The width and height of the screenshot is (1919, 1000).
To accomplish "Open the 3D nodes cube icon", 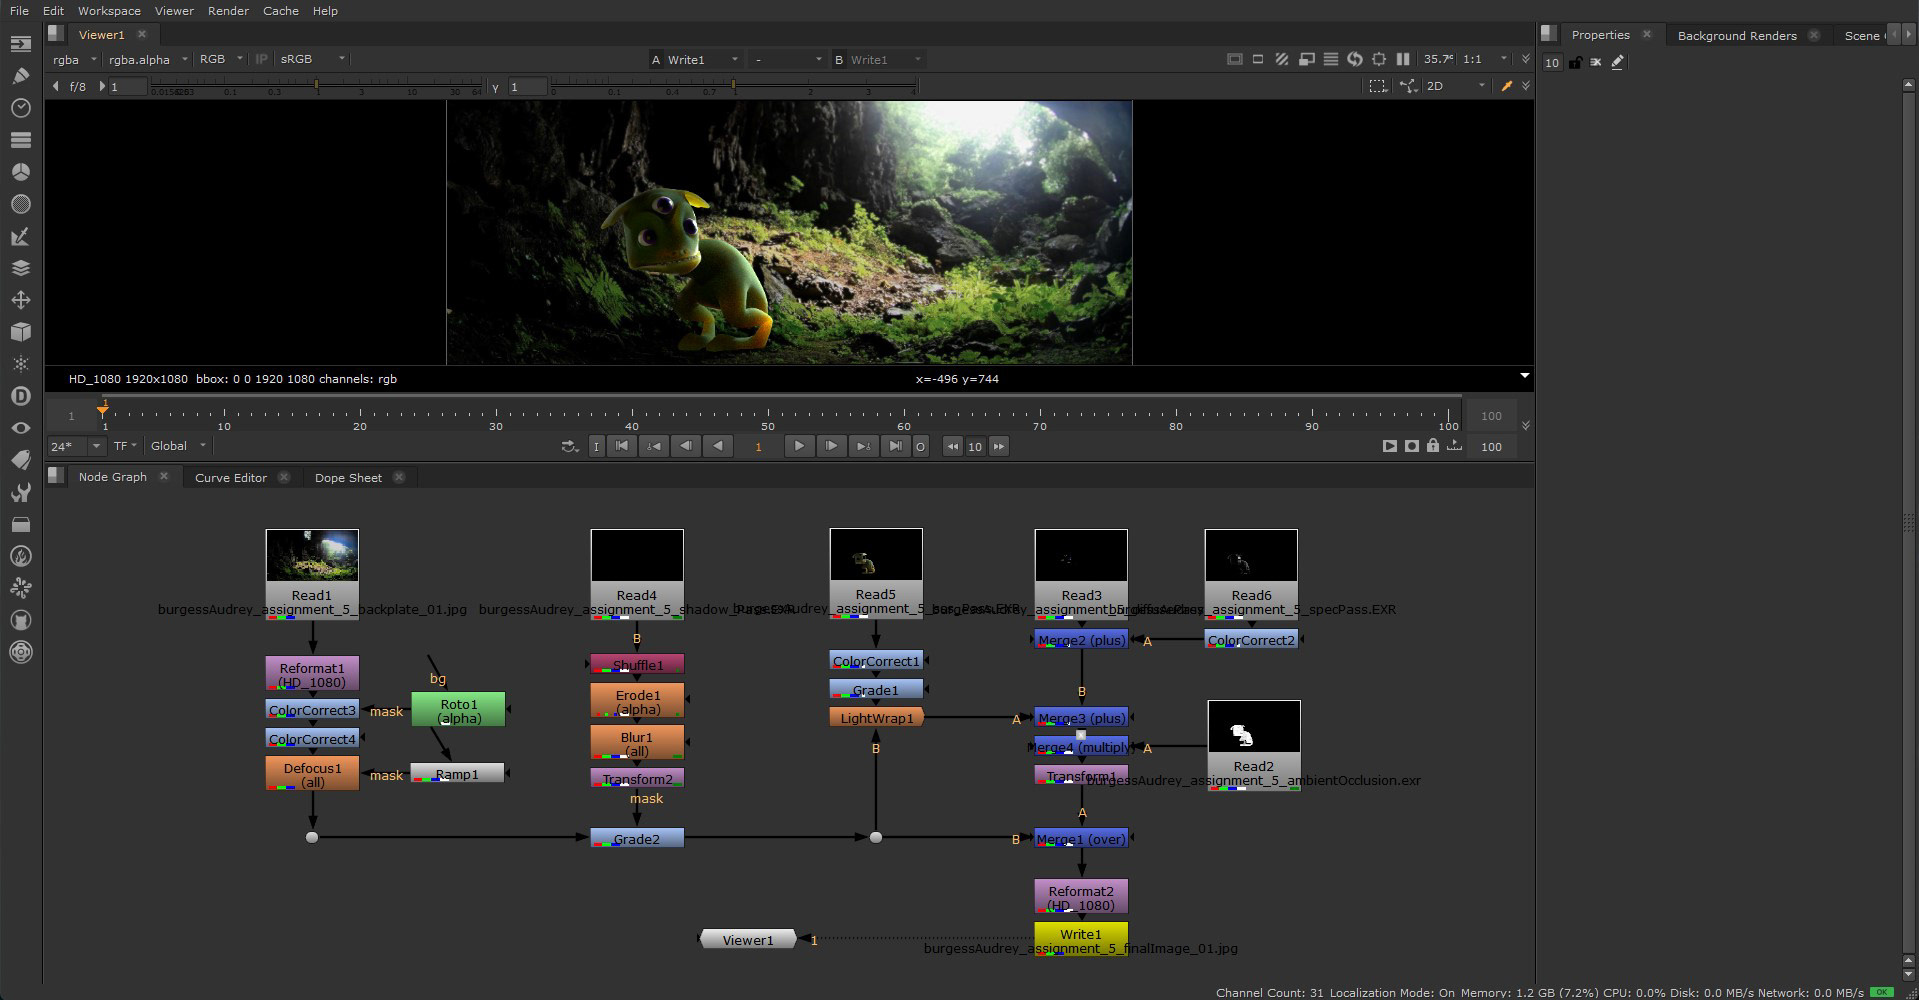I will click(x=21, y=332).
